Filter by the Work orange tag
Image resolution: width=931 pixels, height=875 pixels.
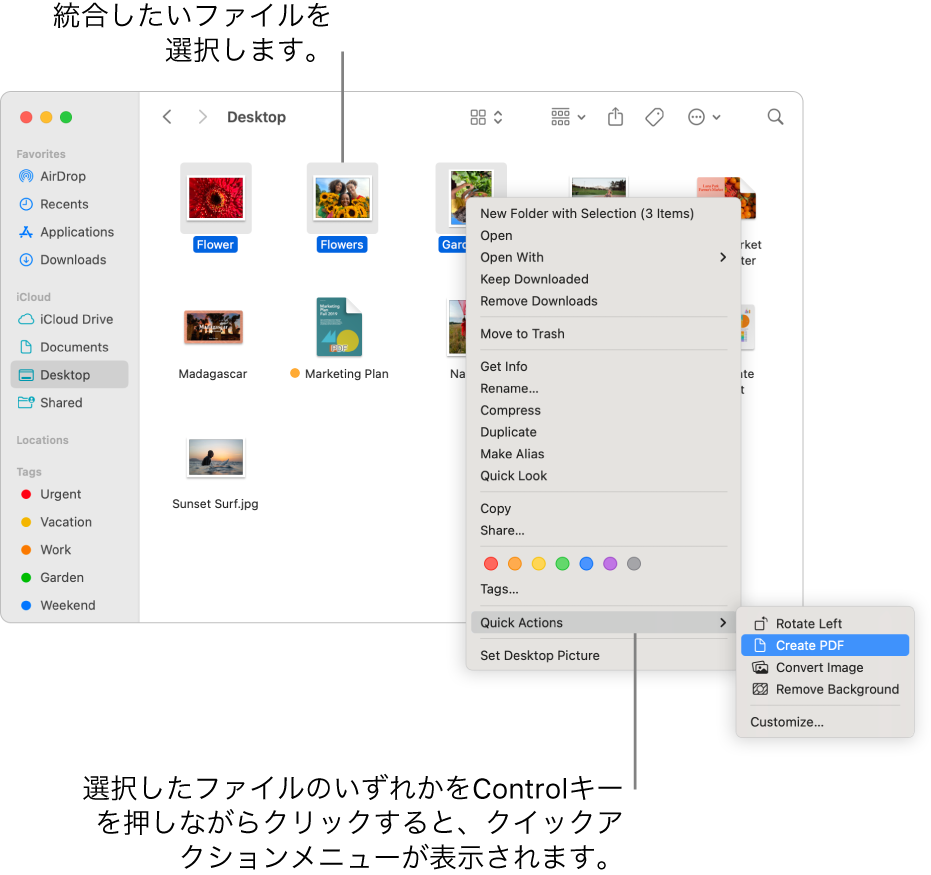click(69, 550)
